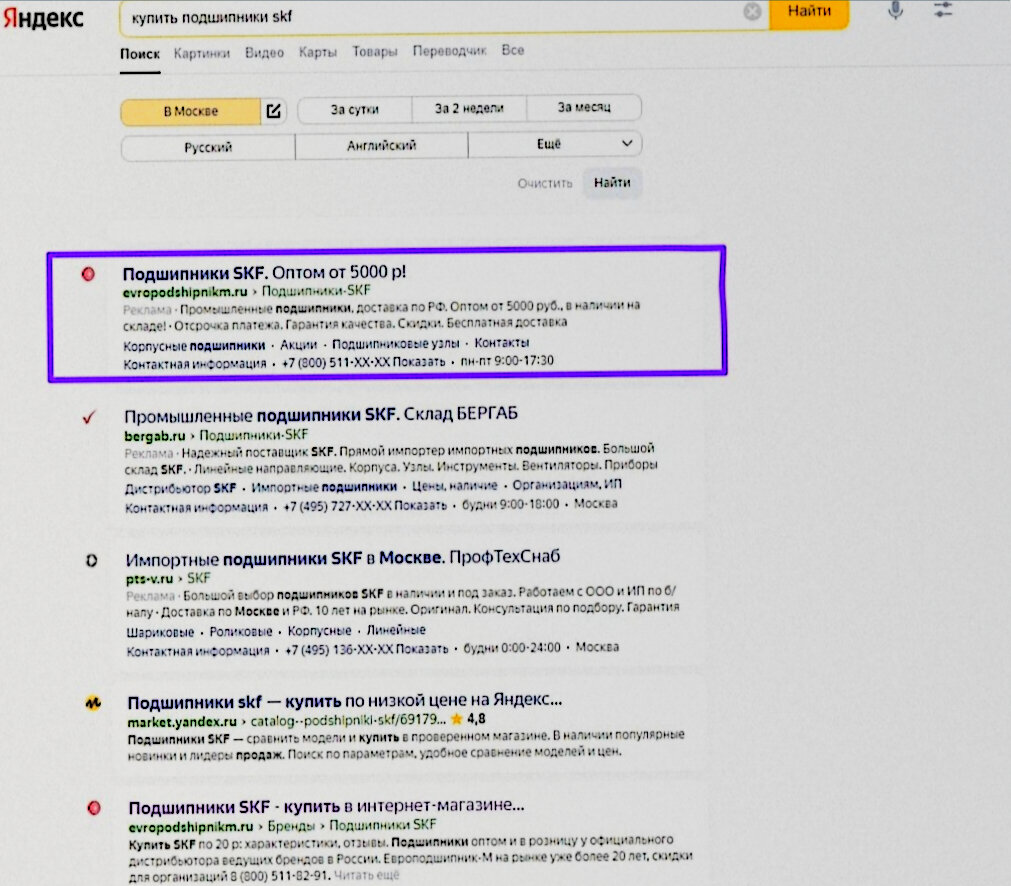1011x886 pixels.
Task: Click favicon of the first evropodshipnikm.ru ad
Action: [88, 274]
